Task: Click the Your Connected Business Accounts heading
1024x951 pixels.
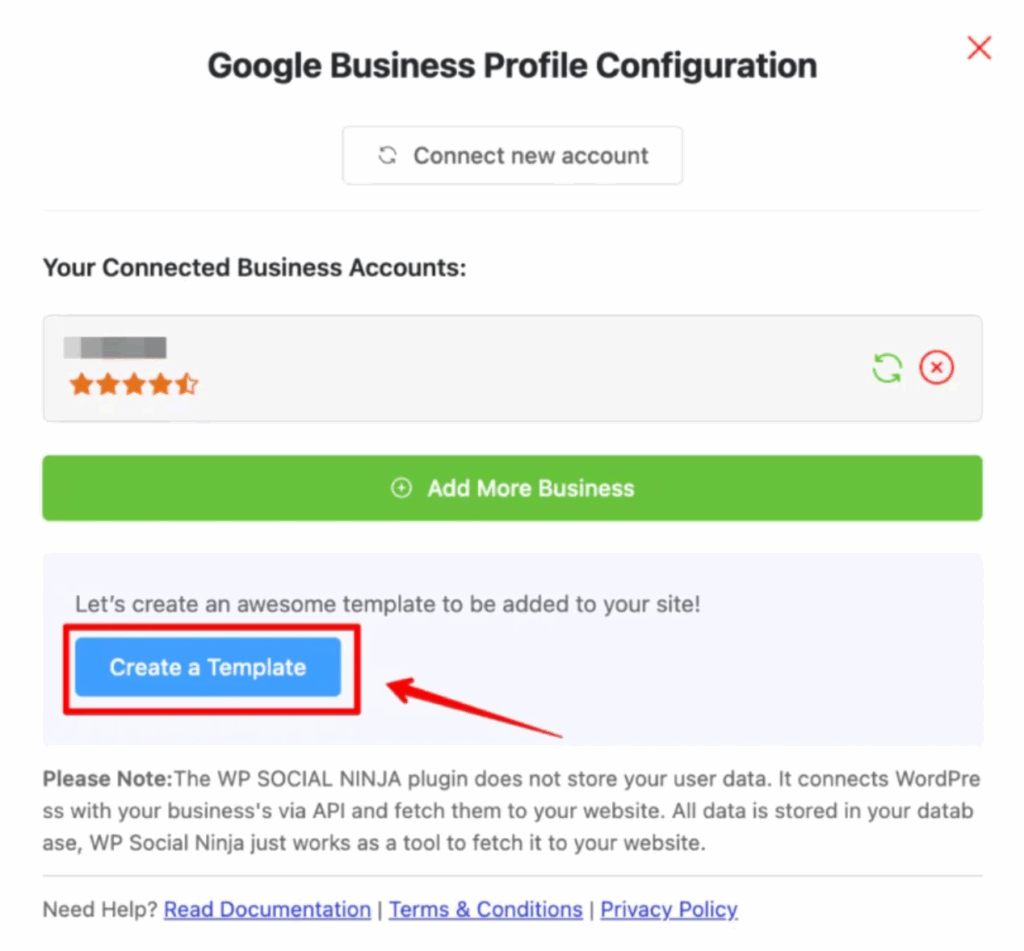Action: pyautogui.click(x=255, y=268)
